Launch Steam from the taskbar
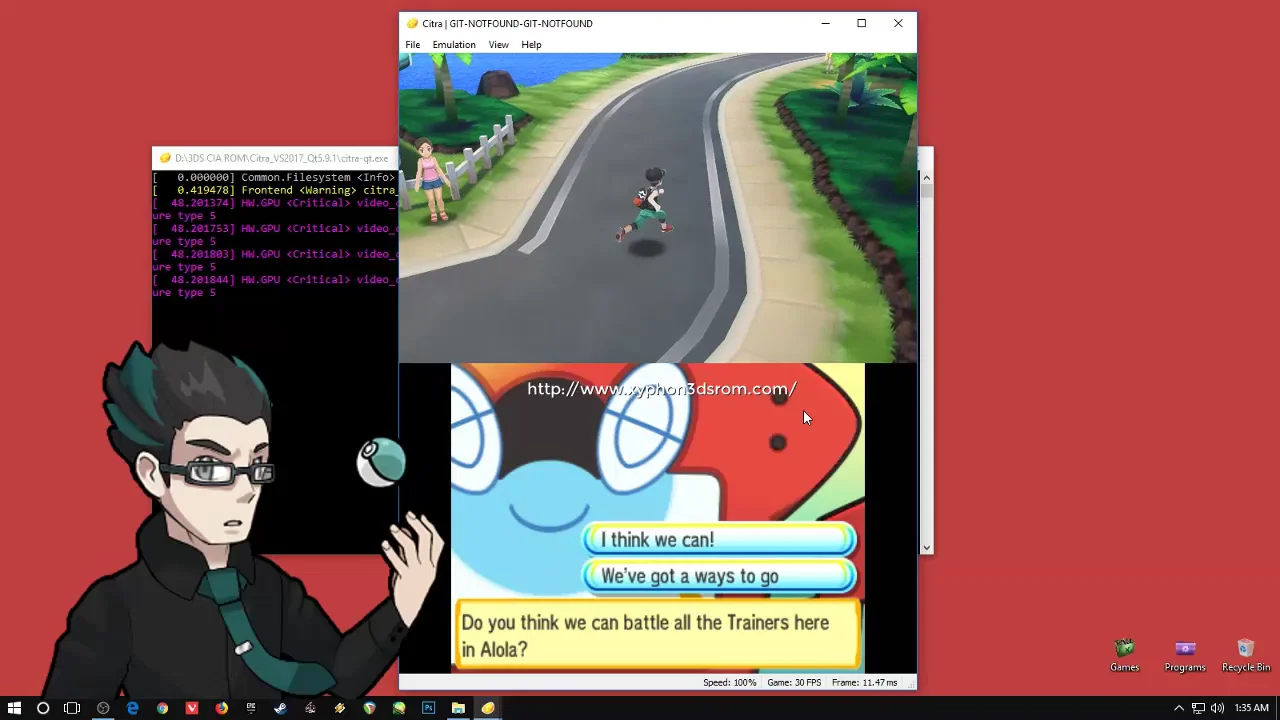This screenshot has height=720, width=1280. click(280, 708)
